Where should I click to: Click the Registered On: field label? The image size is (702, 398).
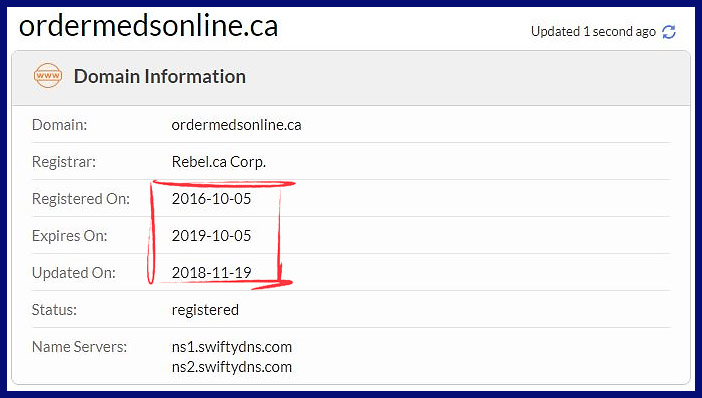click(81, 199)
